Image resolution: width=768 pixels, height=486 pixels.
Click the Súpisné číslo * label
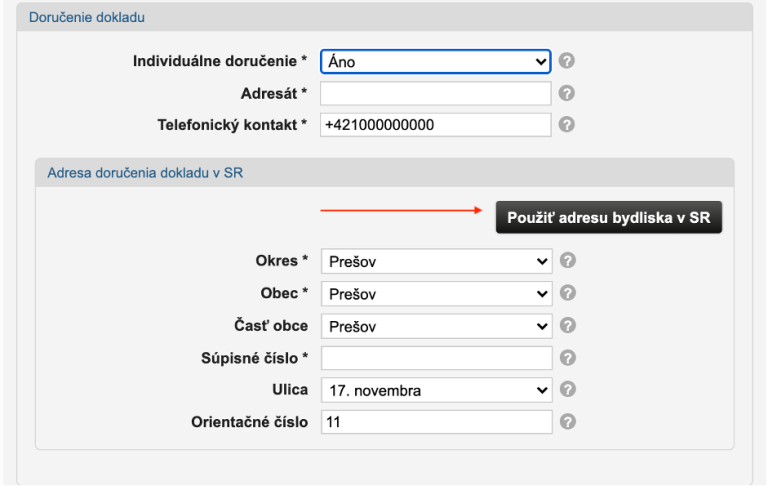tap(255, 358)
